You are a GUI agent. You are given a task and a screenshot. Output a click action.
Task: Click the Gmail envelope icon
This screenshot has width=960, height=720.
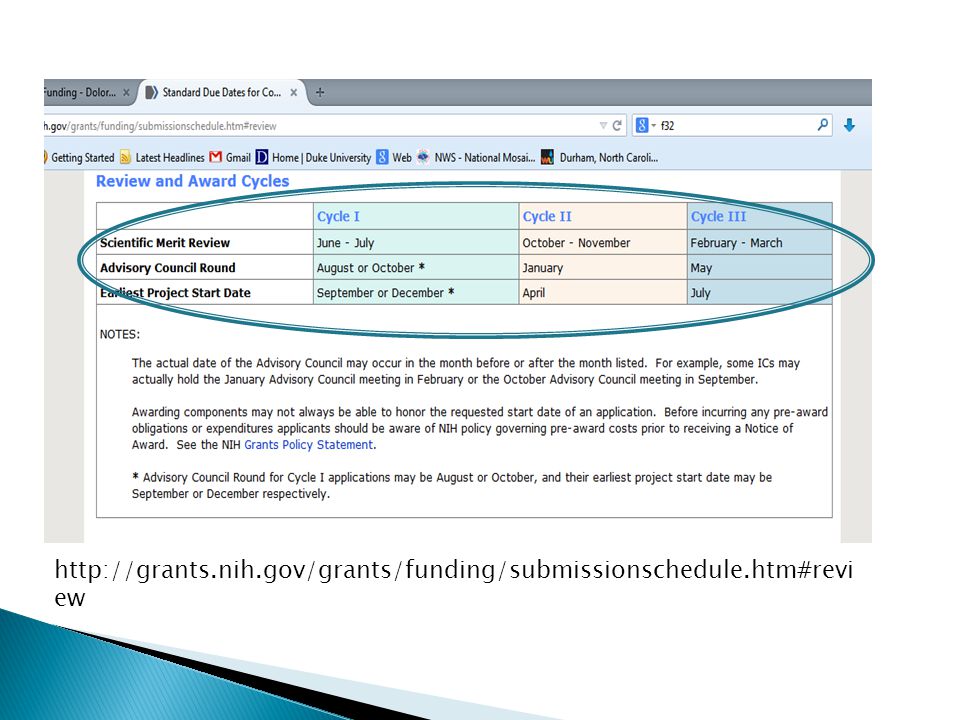[216, 157]
